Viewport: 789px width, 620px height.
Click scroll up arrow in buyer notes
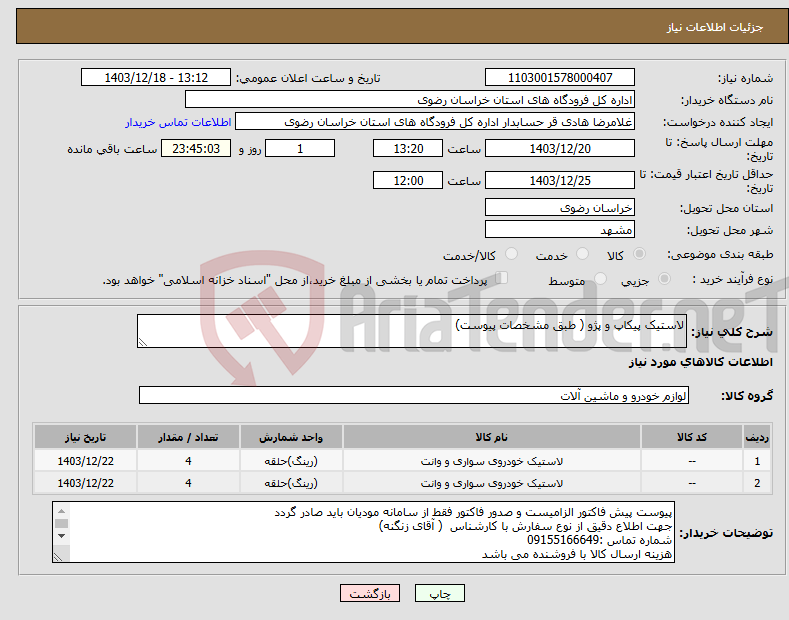click(x=61, y=510)
